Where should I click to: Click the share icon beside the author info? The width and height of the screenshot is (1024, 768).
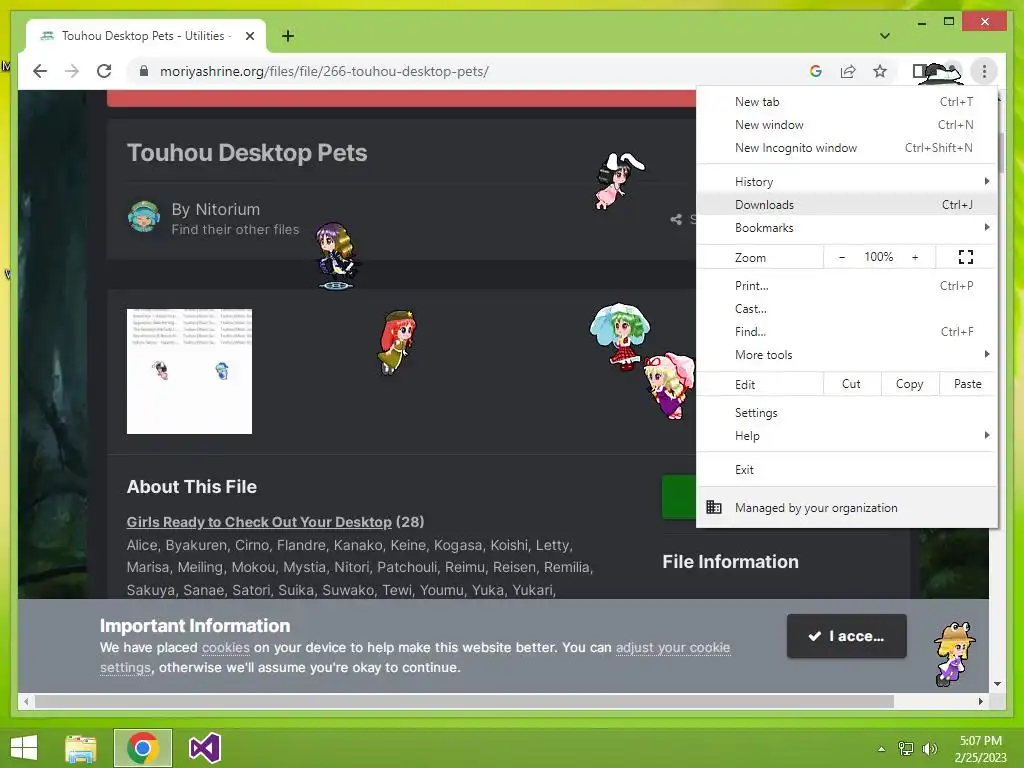[x=676, y=219]
